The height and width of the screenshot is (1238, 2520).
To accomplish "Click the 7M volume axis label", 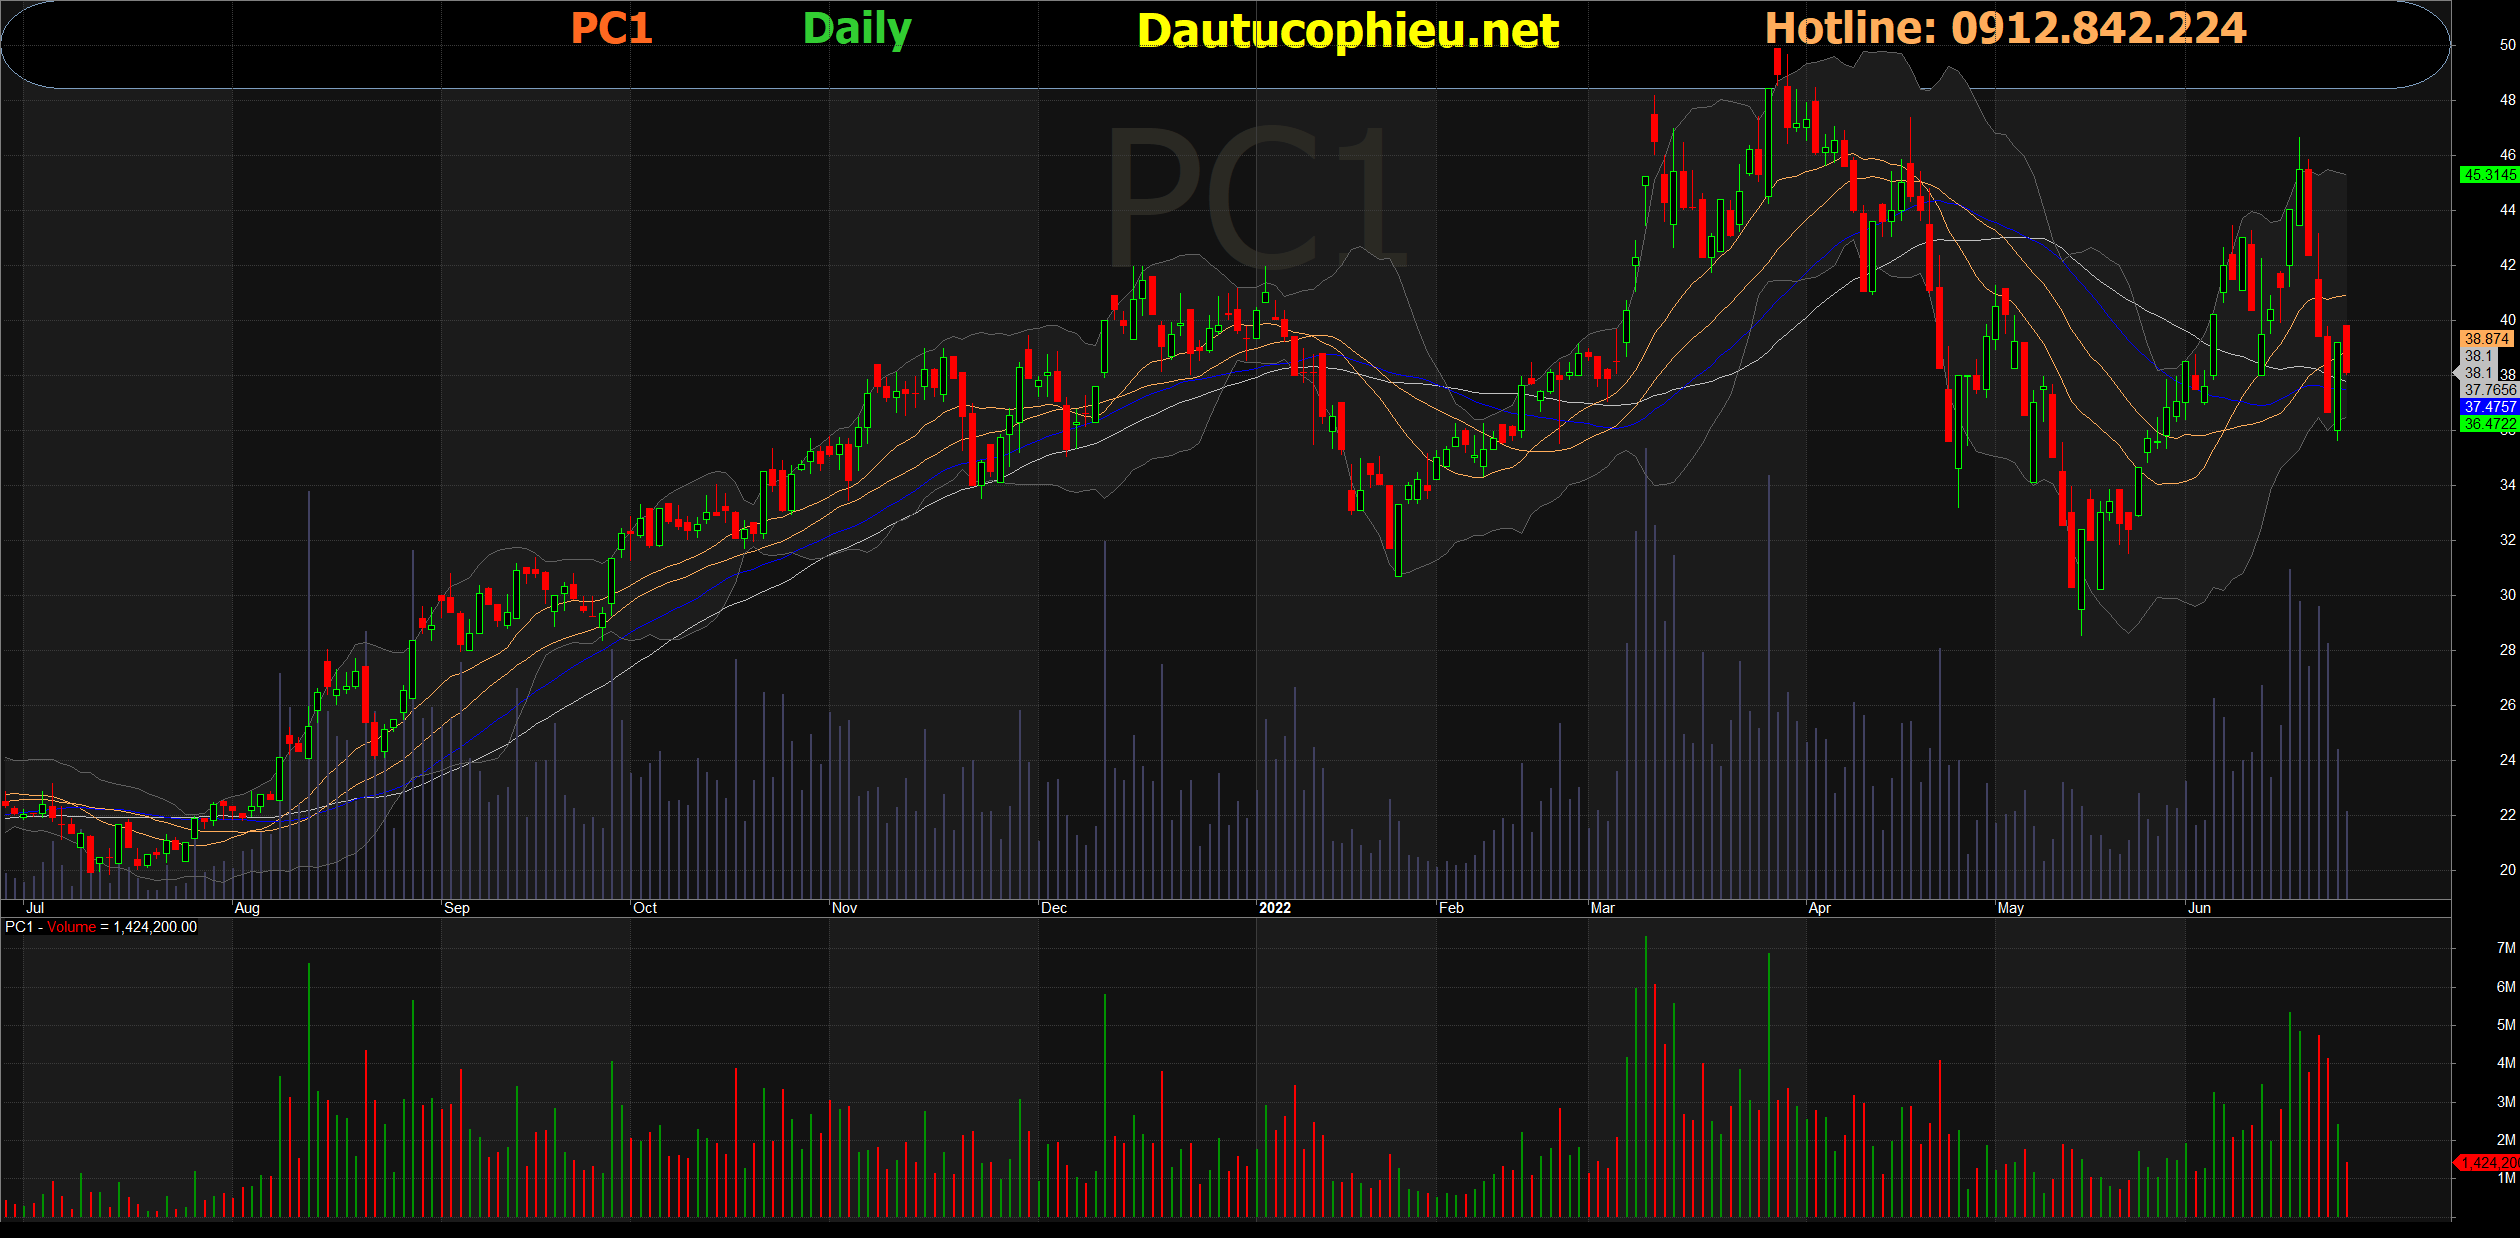I will pyautogui.click(x=2505, y=948).
